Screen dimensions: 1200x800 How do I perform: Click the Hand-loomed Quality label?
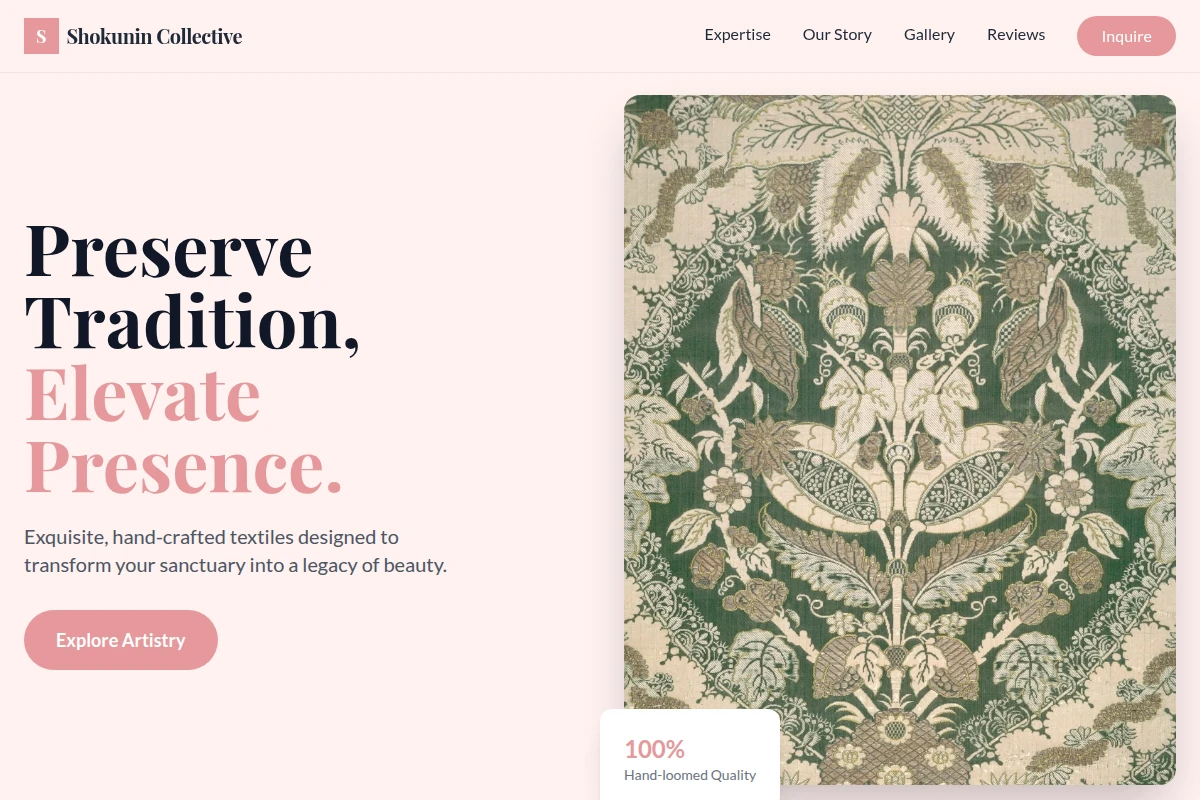click(690, 775)
